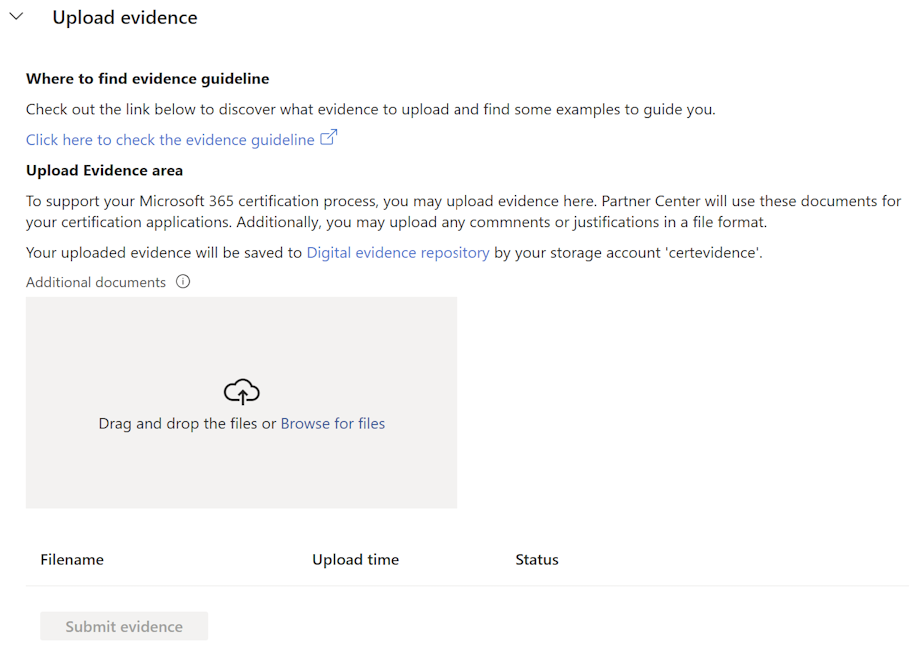Click the gray file drop zone area
The height and width of the screenshot is (653, 918).
pyautogui.click(x=241, y=470)
